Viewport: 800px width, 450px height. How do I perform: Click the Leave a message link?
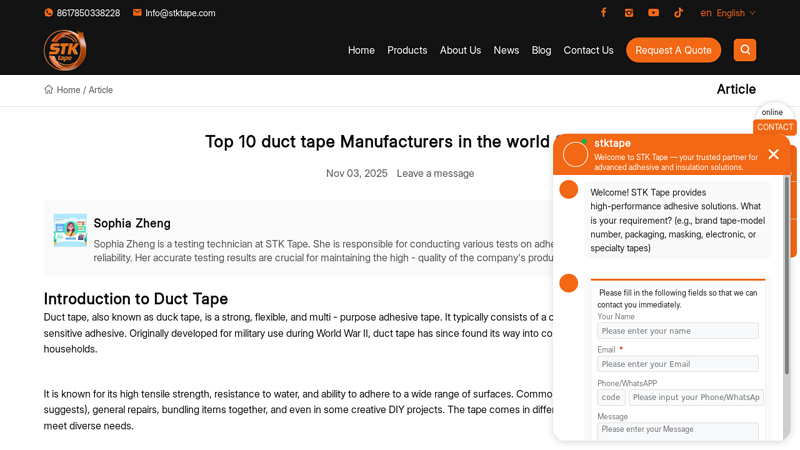click(x=435, y=173)
